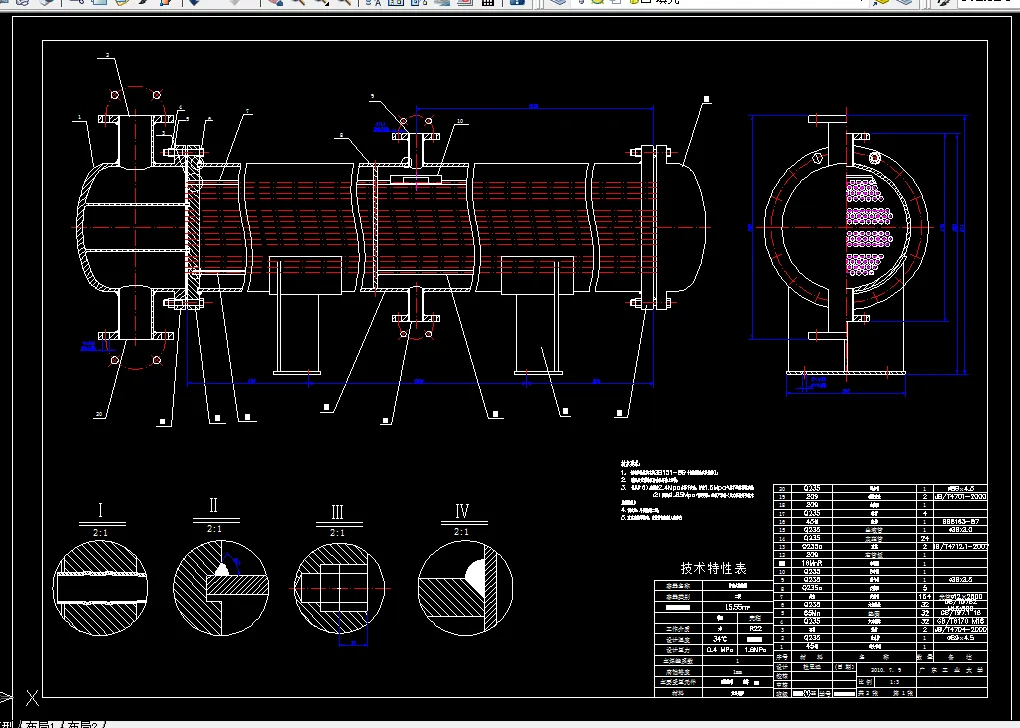Select the detail view label I
The width and height of the screenshot is (1020, 728).
point(100,511)
